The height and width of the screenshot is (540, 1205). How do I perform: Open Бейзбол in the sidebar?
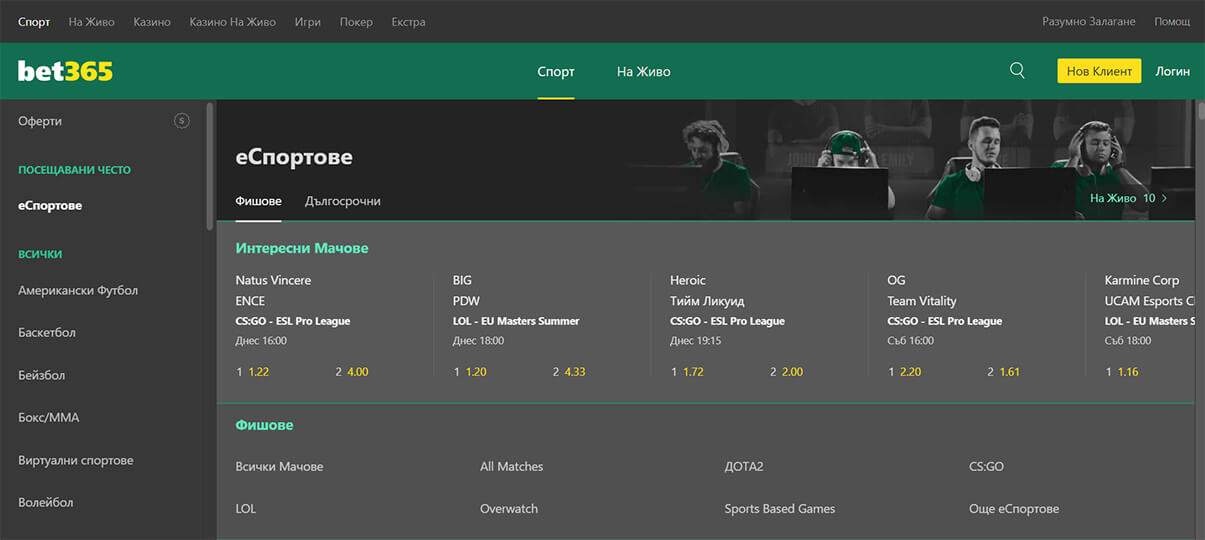[42, 375]
